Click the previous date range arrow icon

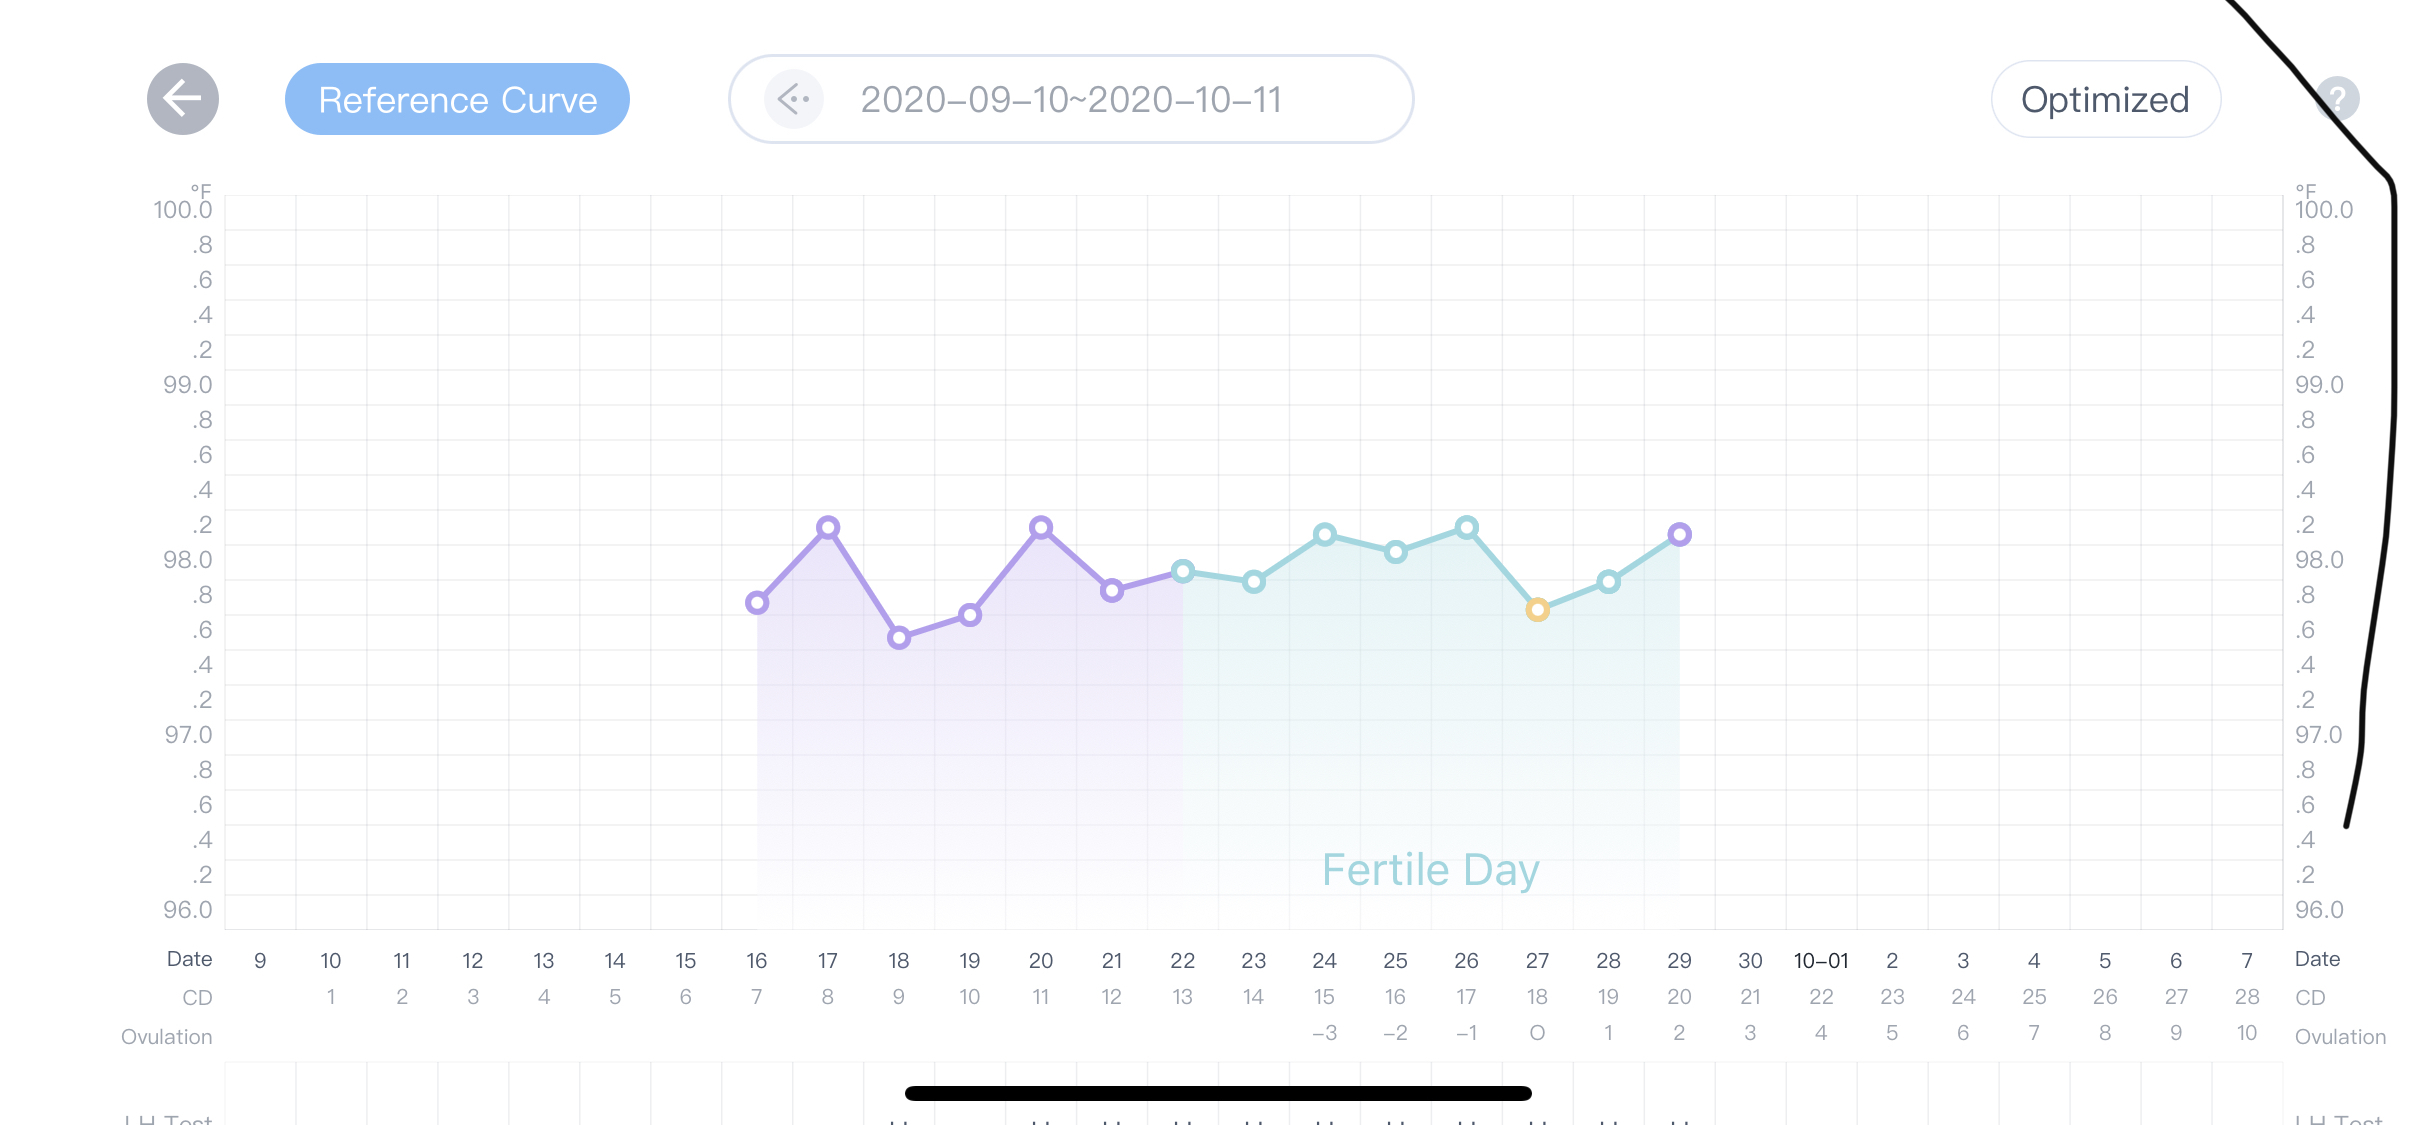pos(794,99)
